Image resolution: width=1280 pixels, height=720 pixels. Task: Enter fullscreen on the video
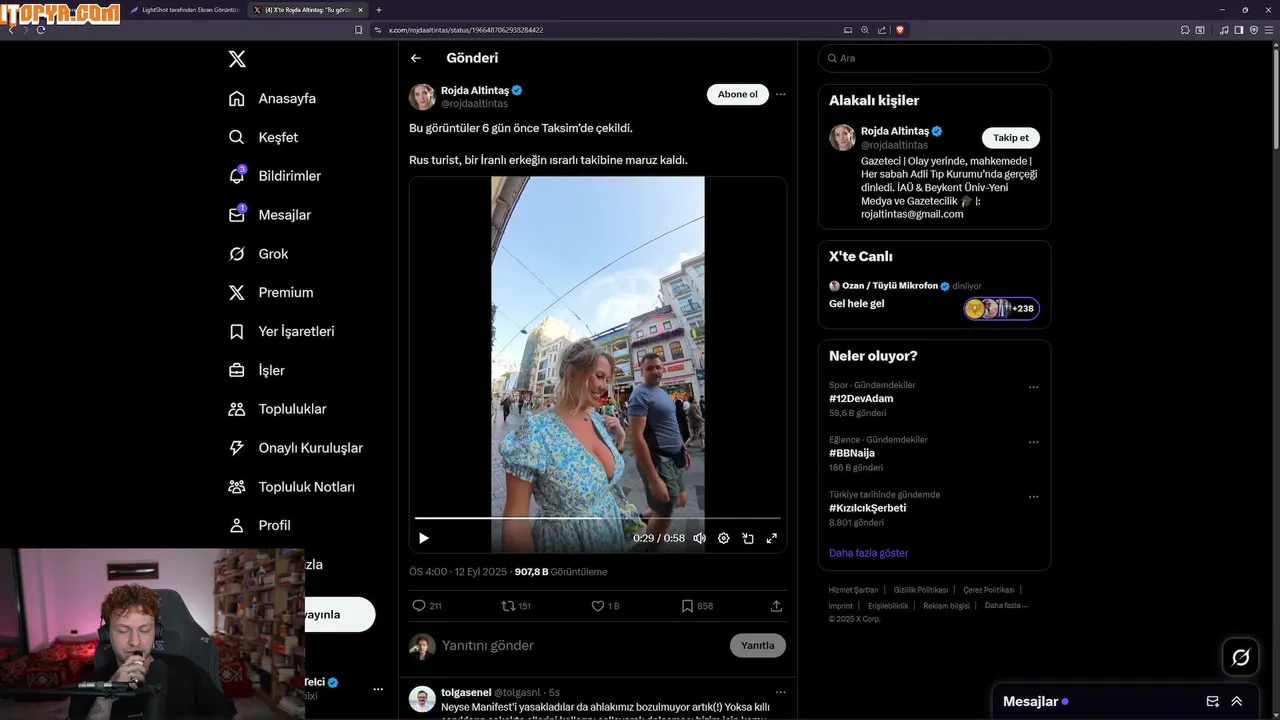(772, 538)
